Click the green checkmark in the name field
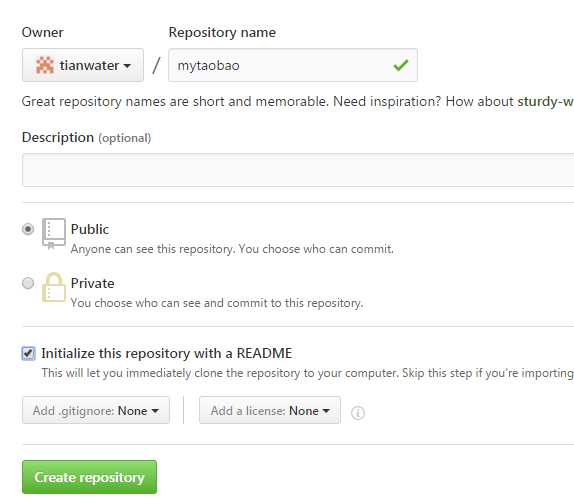This screenshot has width=574, height=499. (x=400, y=66)
